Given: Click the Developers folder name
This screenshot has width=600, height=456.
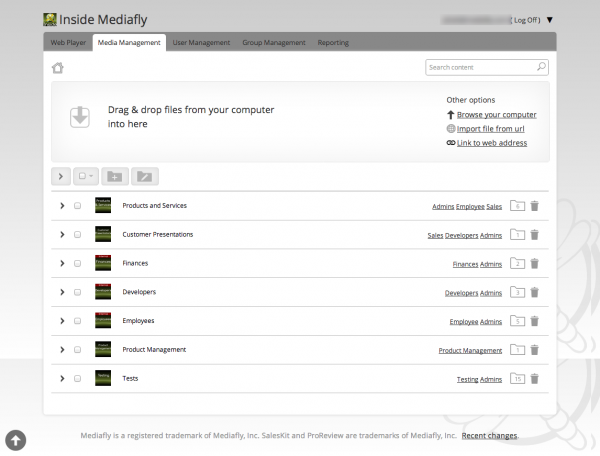Looking at the screenshot, I should click(139, 292).
